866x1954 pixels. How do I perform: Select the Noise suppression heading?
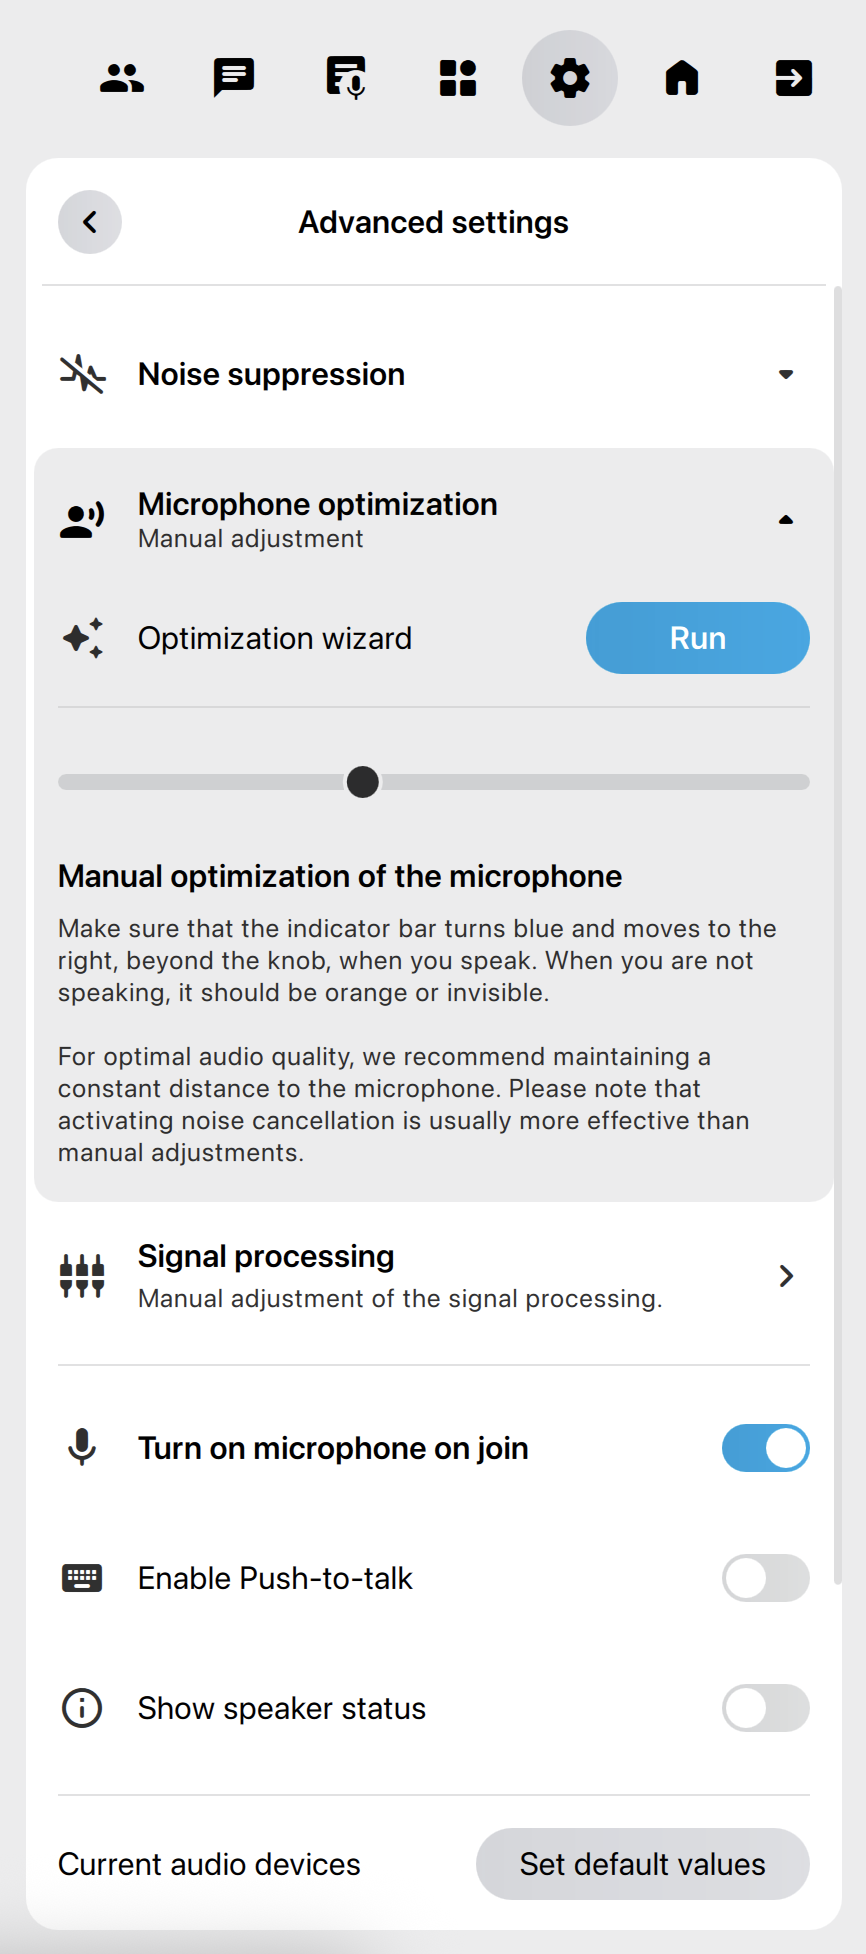(x=271, y=374)
